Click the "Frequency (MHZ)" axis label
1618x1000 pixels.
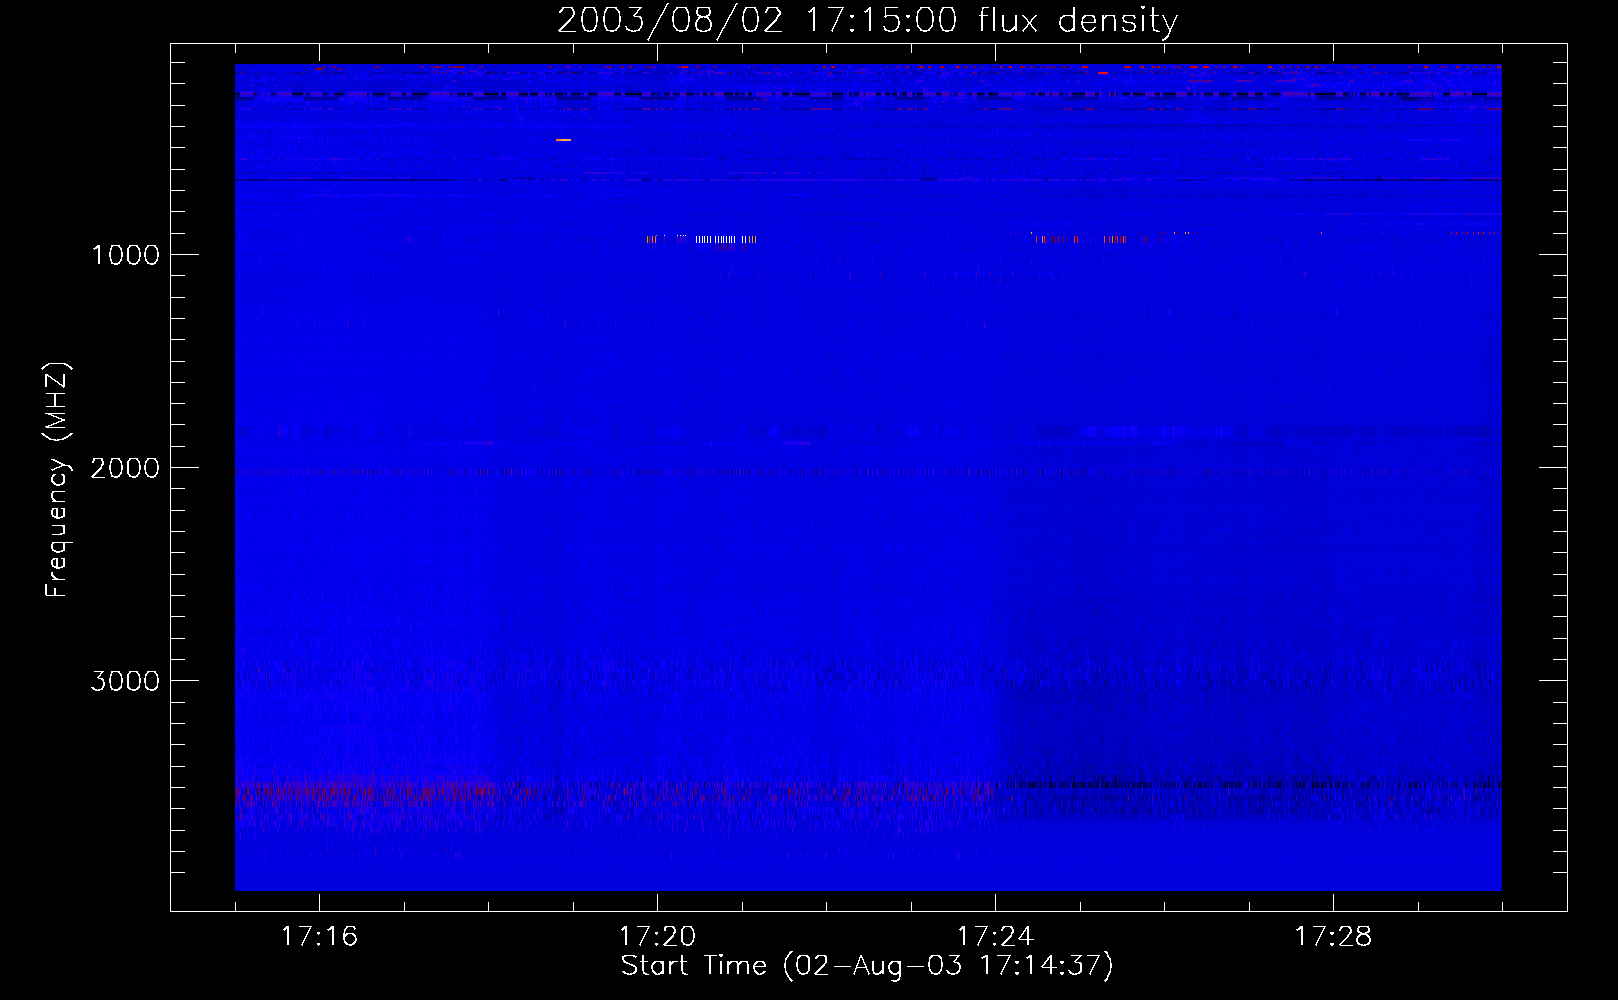(x=57, y=480)
